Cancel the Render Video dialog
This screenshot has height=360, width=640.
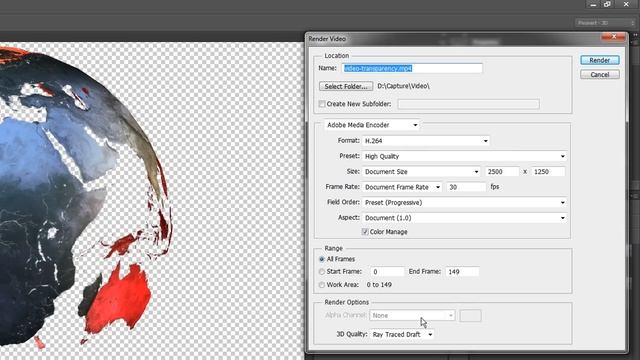point(600,75)
